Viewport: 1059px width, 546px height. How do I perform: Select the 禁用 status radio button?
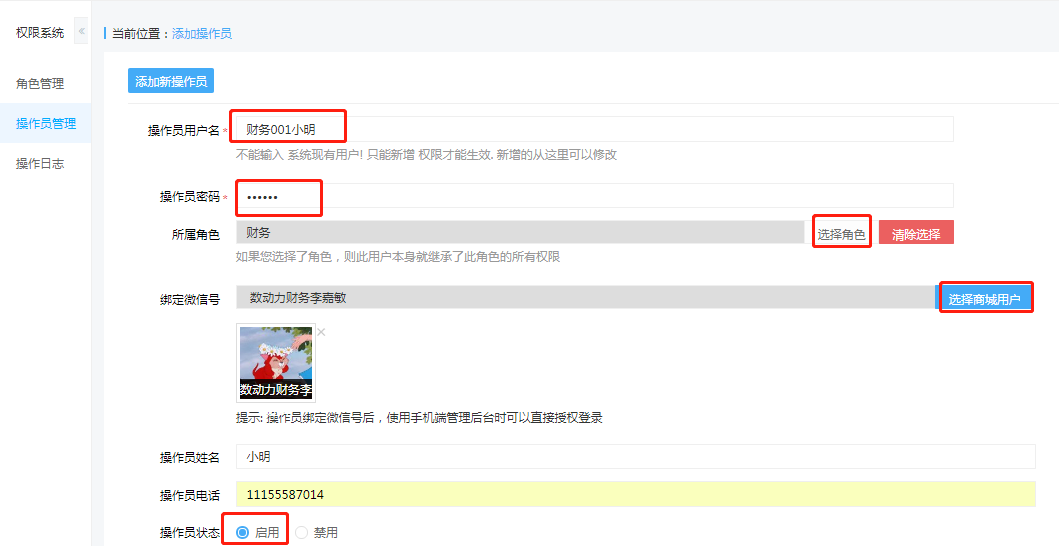point(301,532)
